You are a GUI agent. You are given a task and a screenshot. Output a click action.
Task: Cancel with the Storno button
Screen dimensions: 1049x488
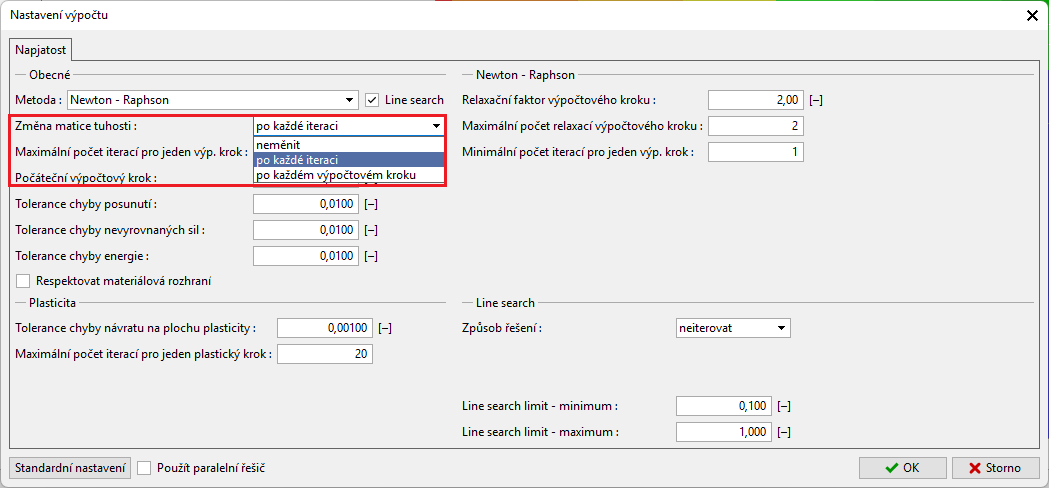[995, 468]
